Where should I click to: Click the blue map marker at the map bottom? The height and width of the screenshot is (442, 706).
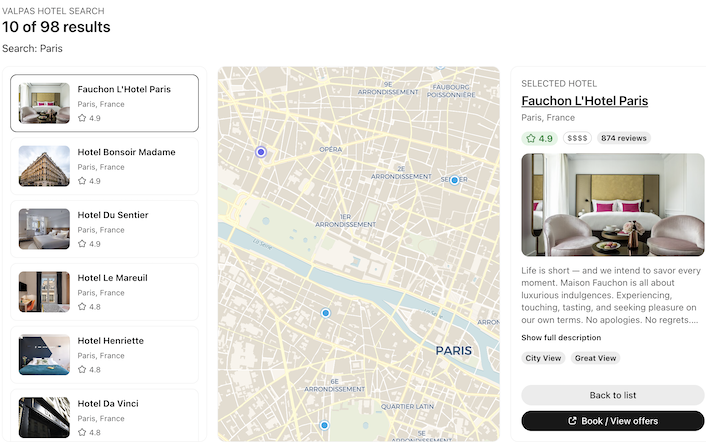(324, 425)
